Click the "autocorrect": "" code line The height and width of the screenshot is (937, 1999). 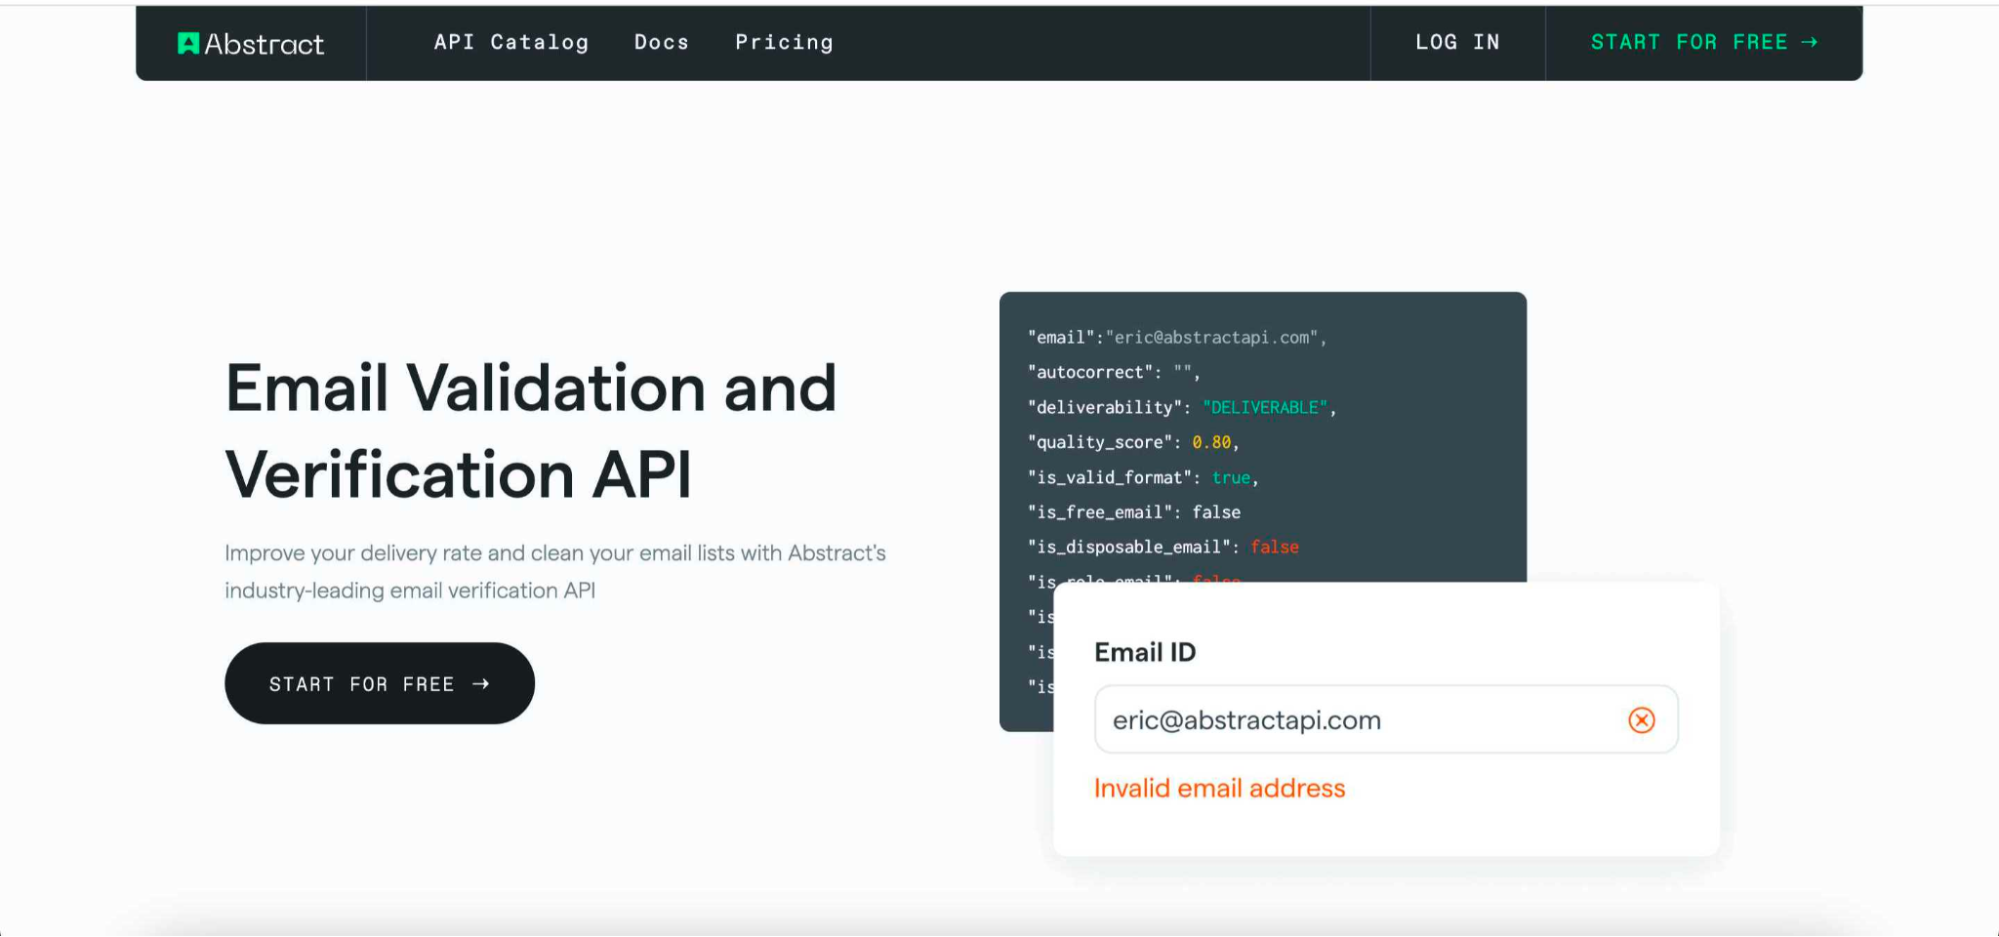click(x=1114, y=372)
